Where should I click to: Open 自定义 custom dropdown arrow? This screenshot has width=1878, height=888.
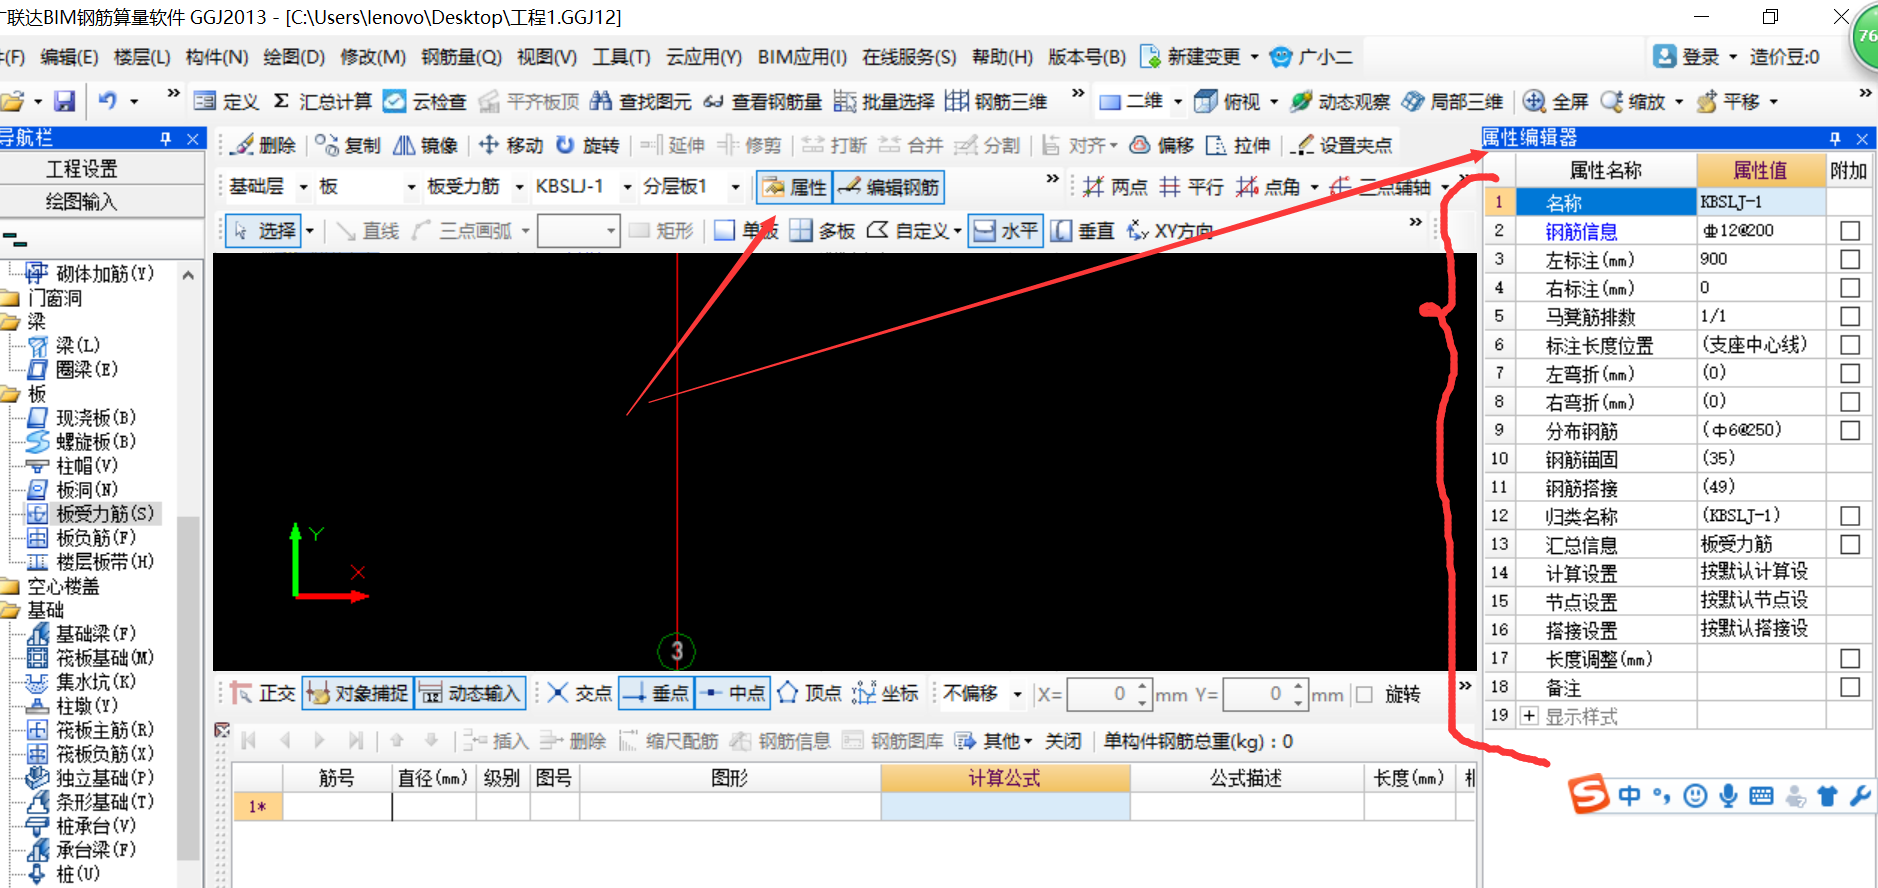[958, 231]
